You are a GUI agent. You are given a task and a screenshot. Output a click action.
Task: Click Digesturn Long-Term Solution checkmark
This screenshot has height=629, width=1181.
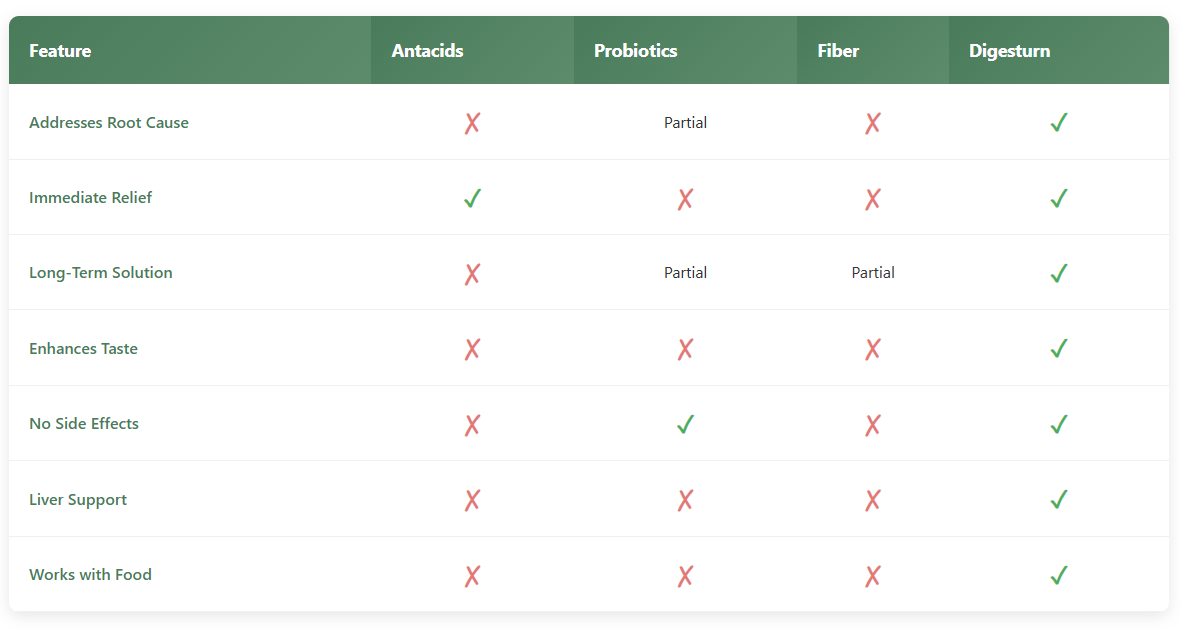pos(1059,273)
